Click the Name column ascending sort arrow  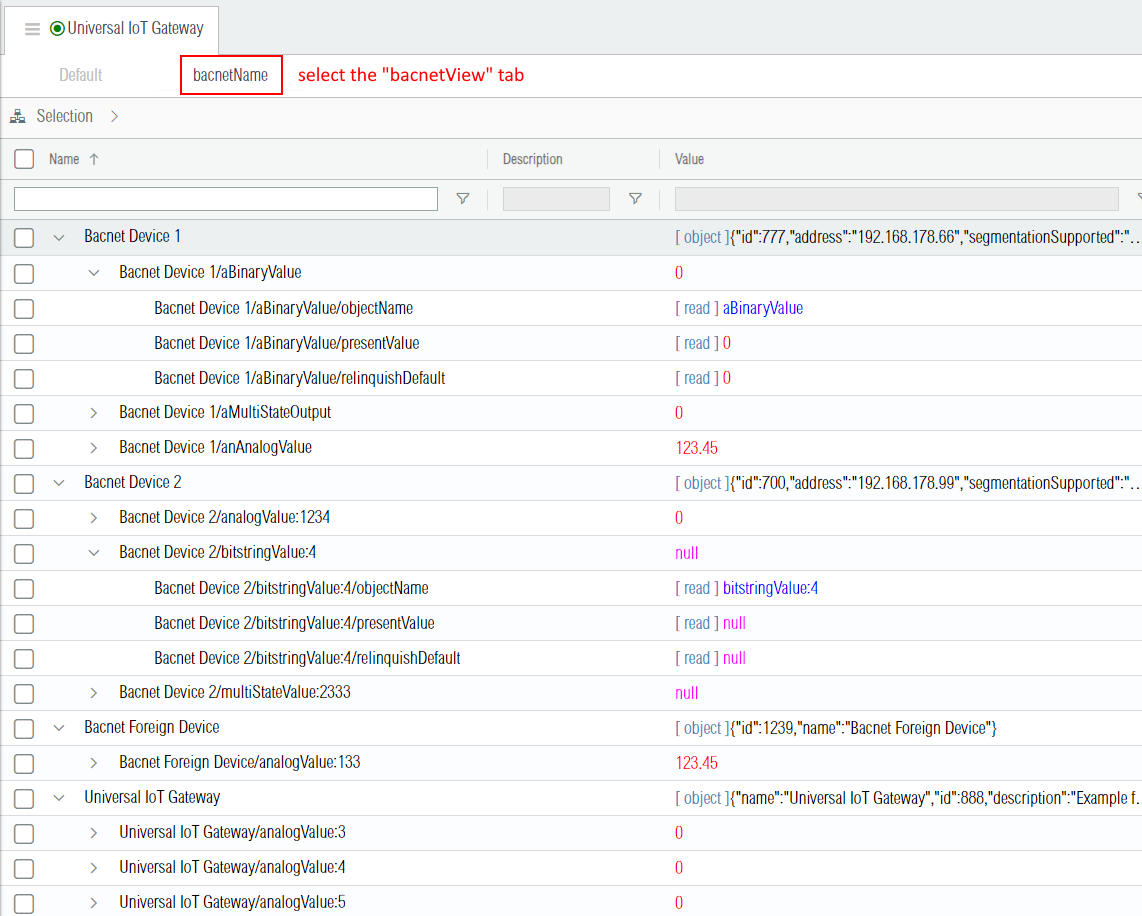point(94,159)
